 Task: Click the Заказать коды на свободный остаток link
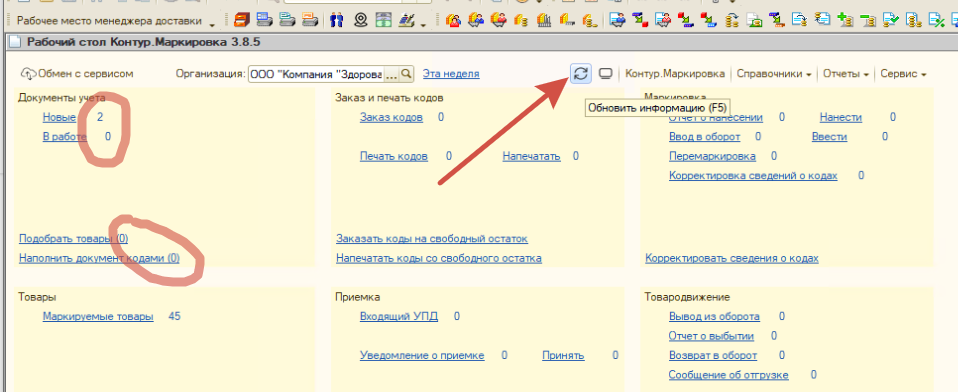(432, 239)
